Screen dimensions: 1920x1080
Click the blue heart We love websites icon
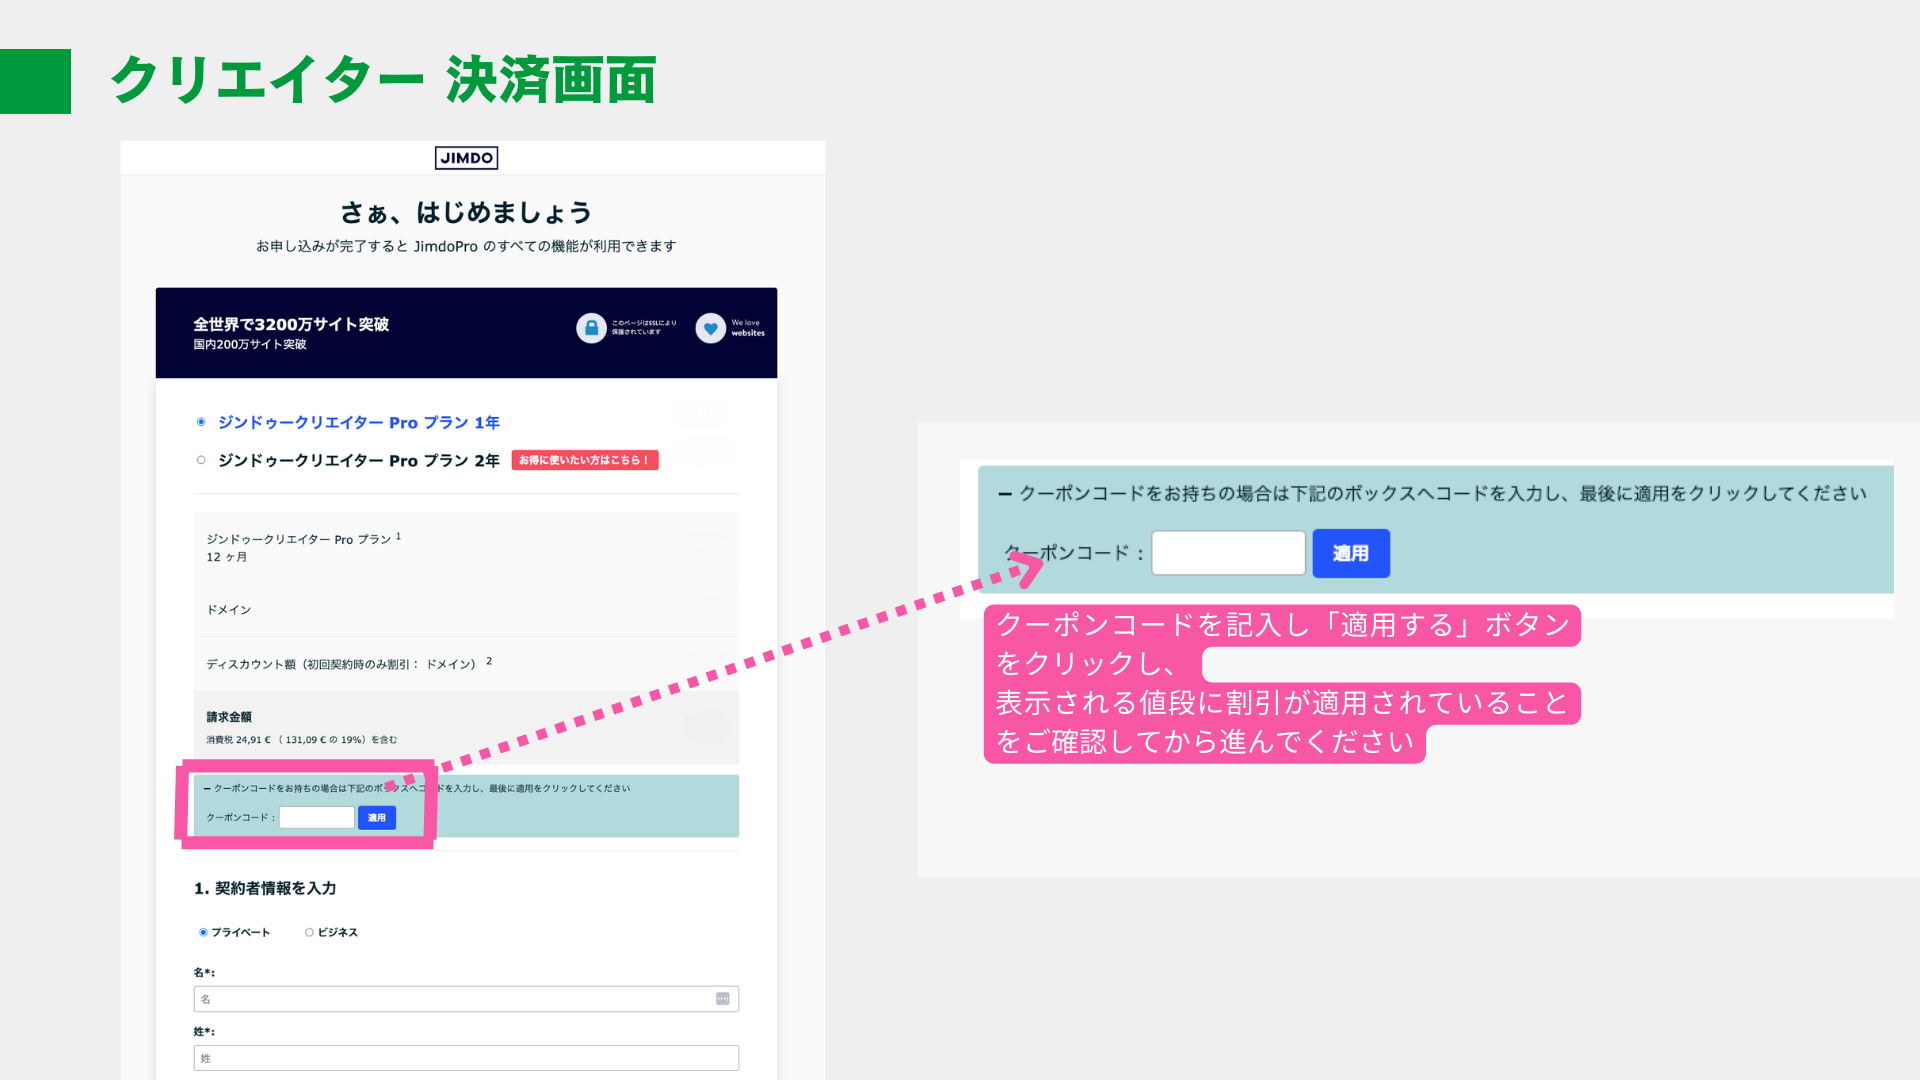click(x=710, y=328)
